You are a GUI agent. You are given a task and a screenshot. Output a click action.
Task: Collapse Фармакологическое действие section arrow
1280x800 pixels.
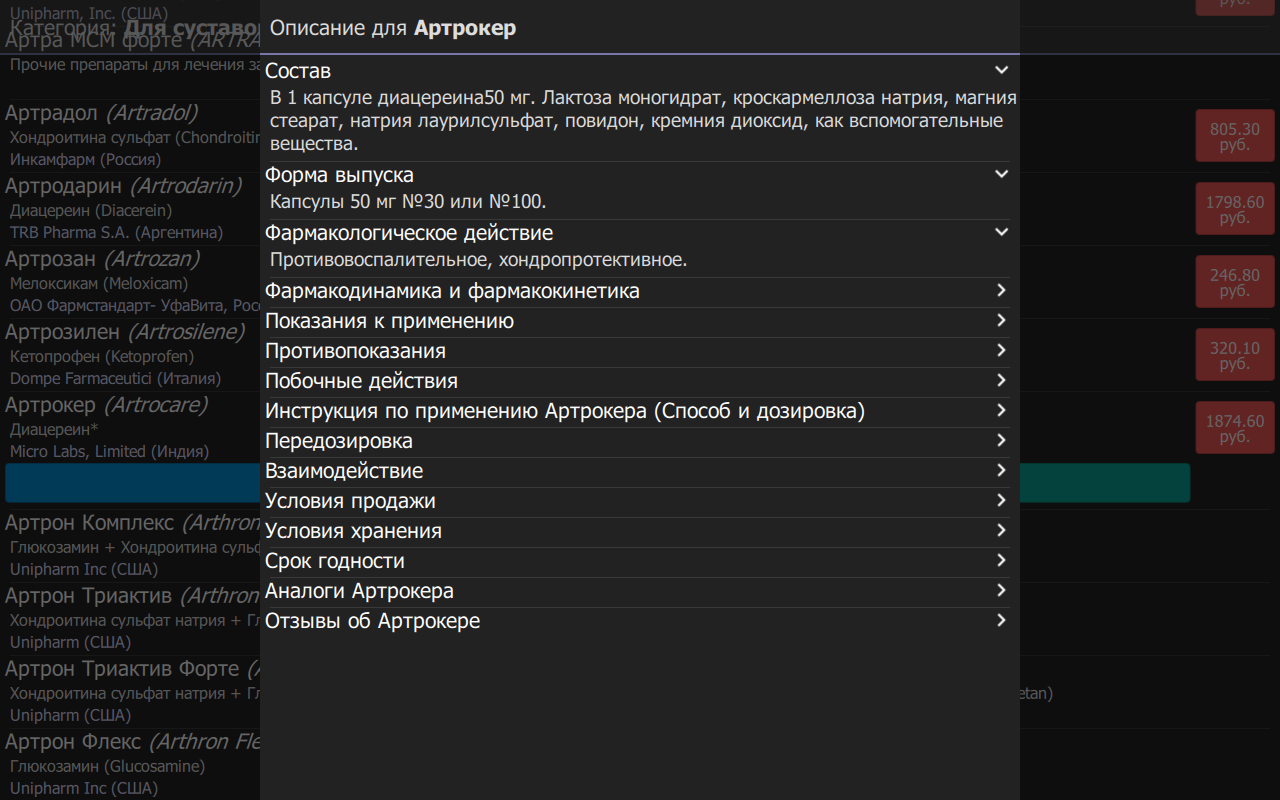(1000, 233)
